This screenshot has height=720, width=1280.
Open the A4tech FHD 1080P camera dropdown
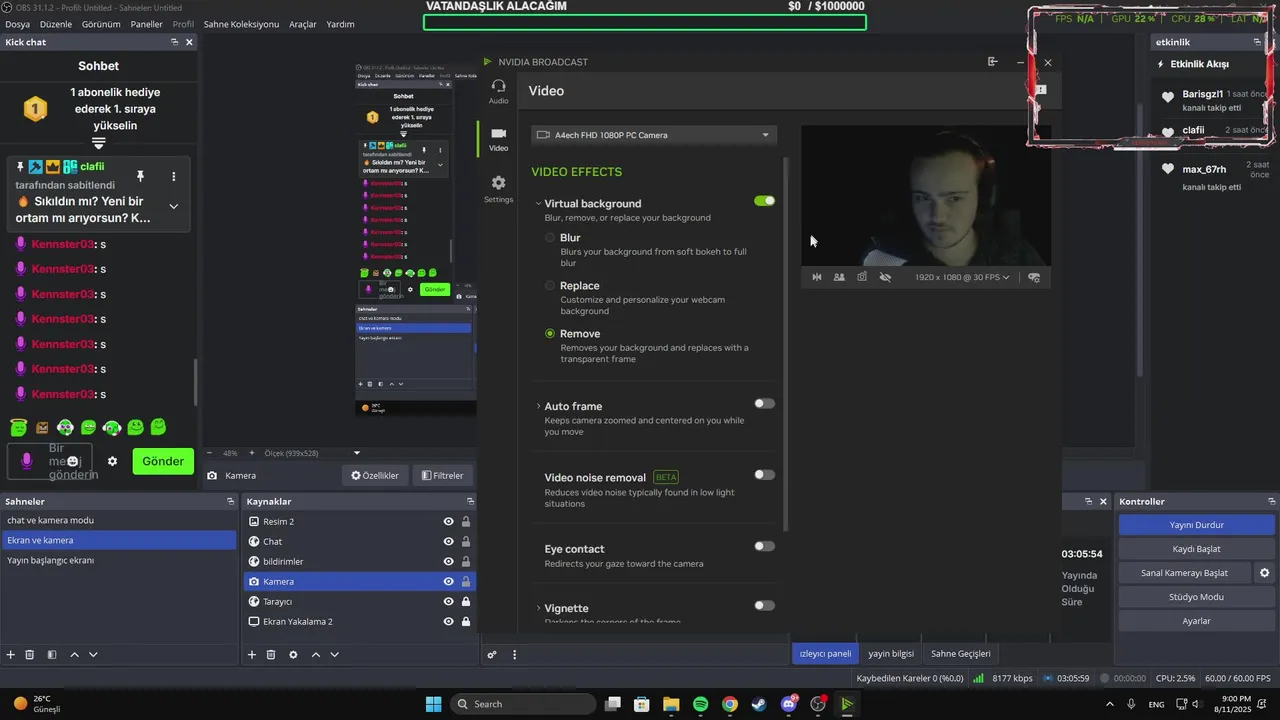654,135
